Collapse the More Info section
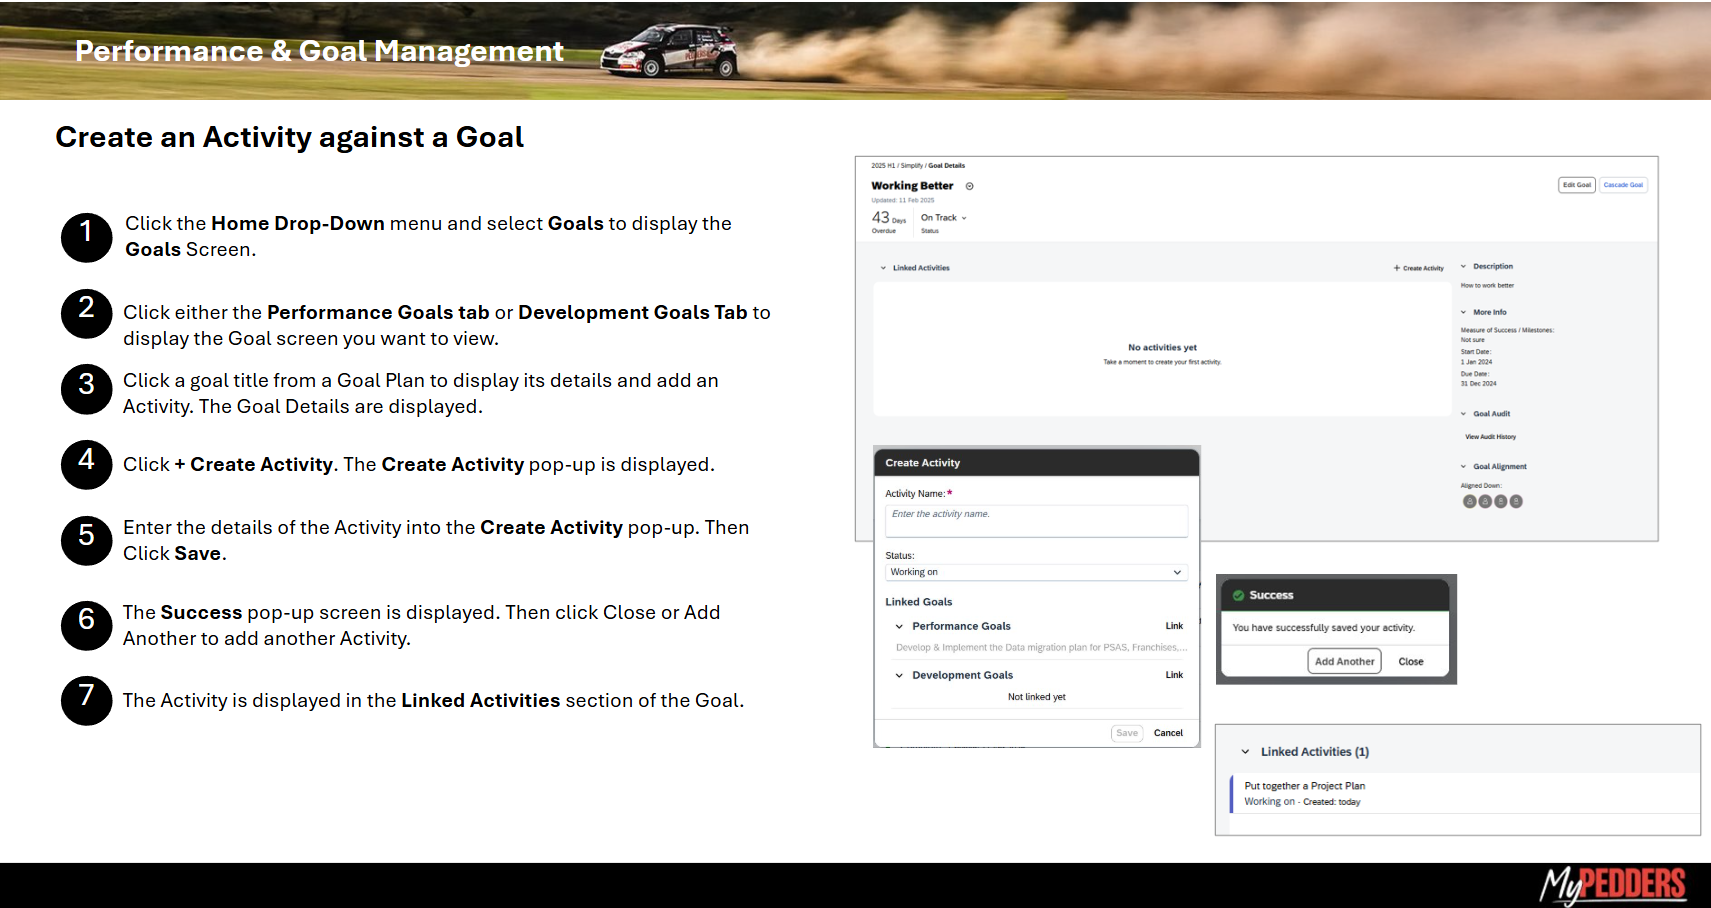 pos(1463,312)
